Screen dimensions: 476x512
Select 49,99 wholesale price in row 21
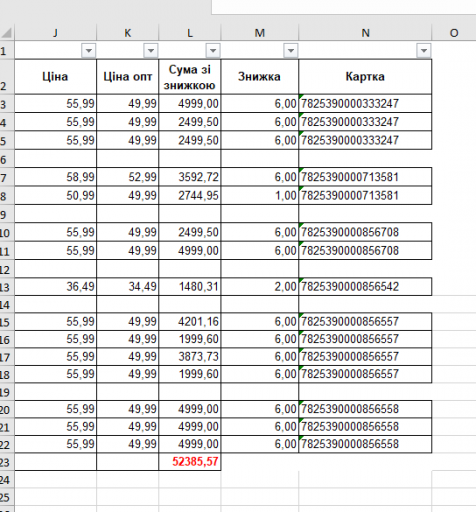click(128, 427)
